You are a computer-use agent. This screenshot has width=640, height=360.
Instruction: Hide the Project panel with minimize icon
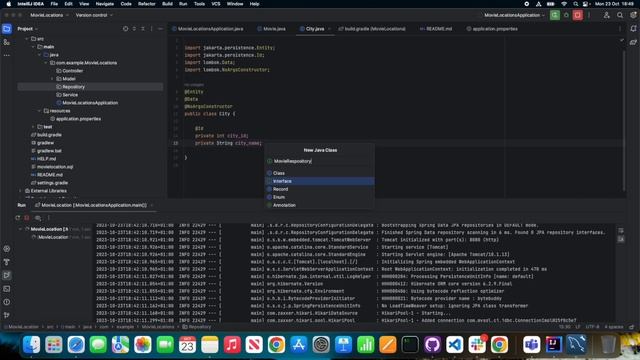[160, 29]
